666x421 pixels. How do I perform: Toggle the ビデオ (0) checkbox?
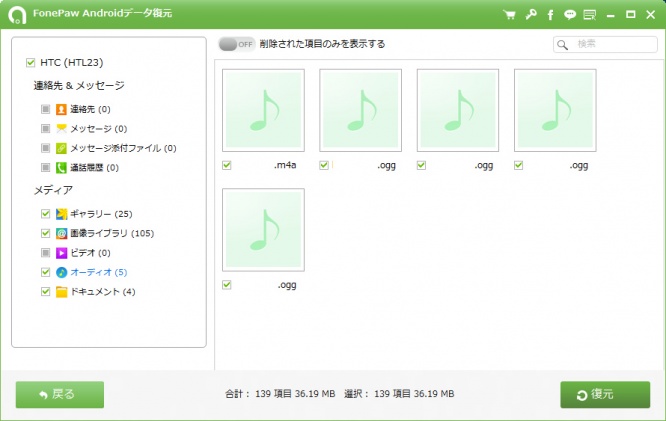pyautogui.click(x=45, y=253)
